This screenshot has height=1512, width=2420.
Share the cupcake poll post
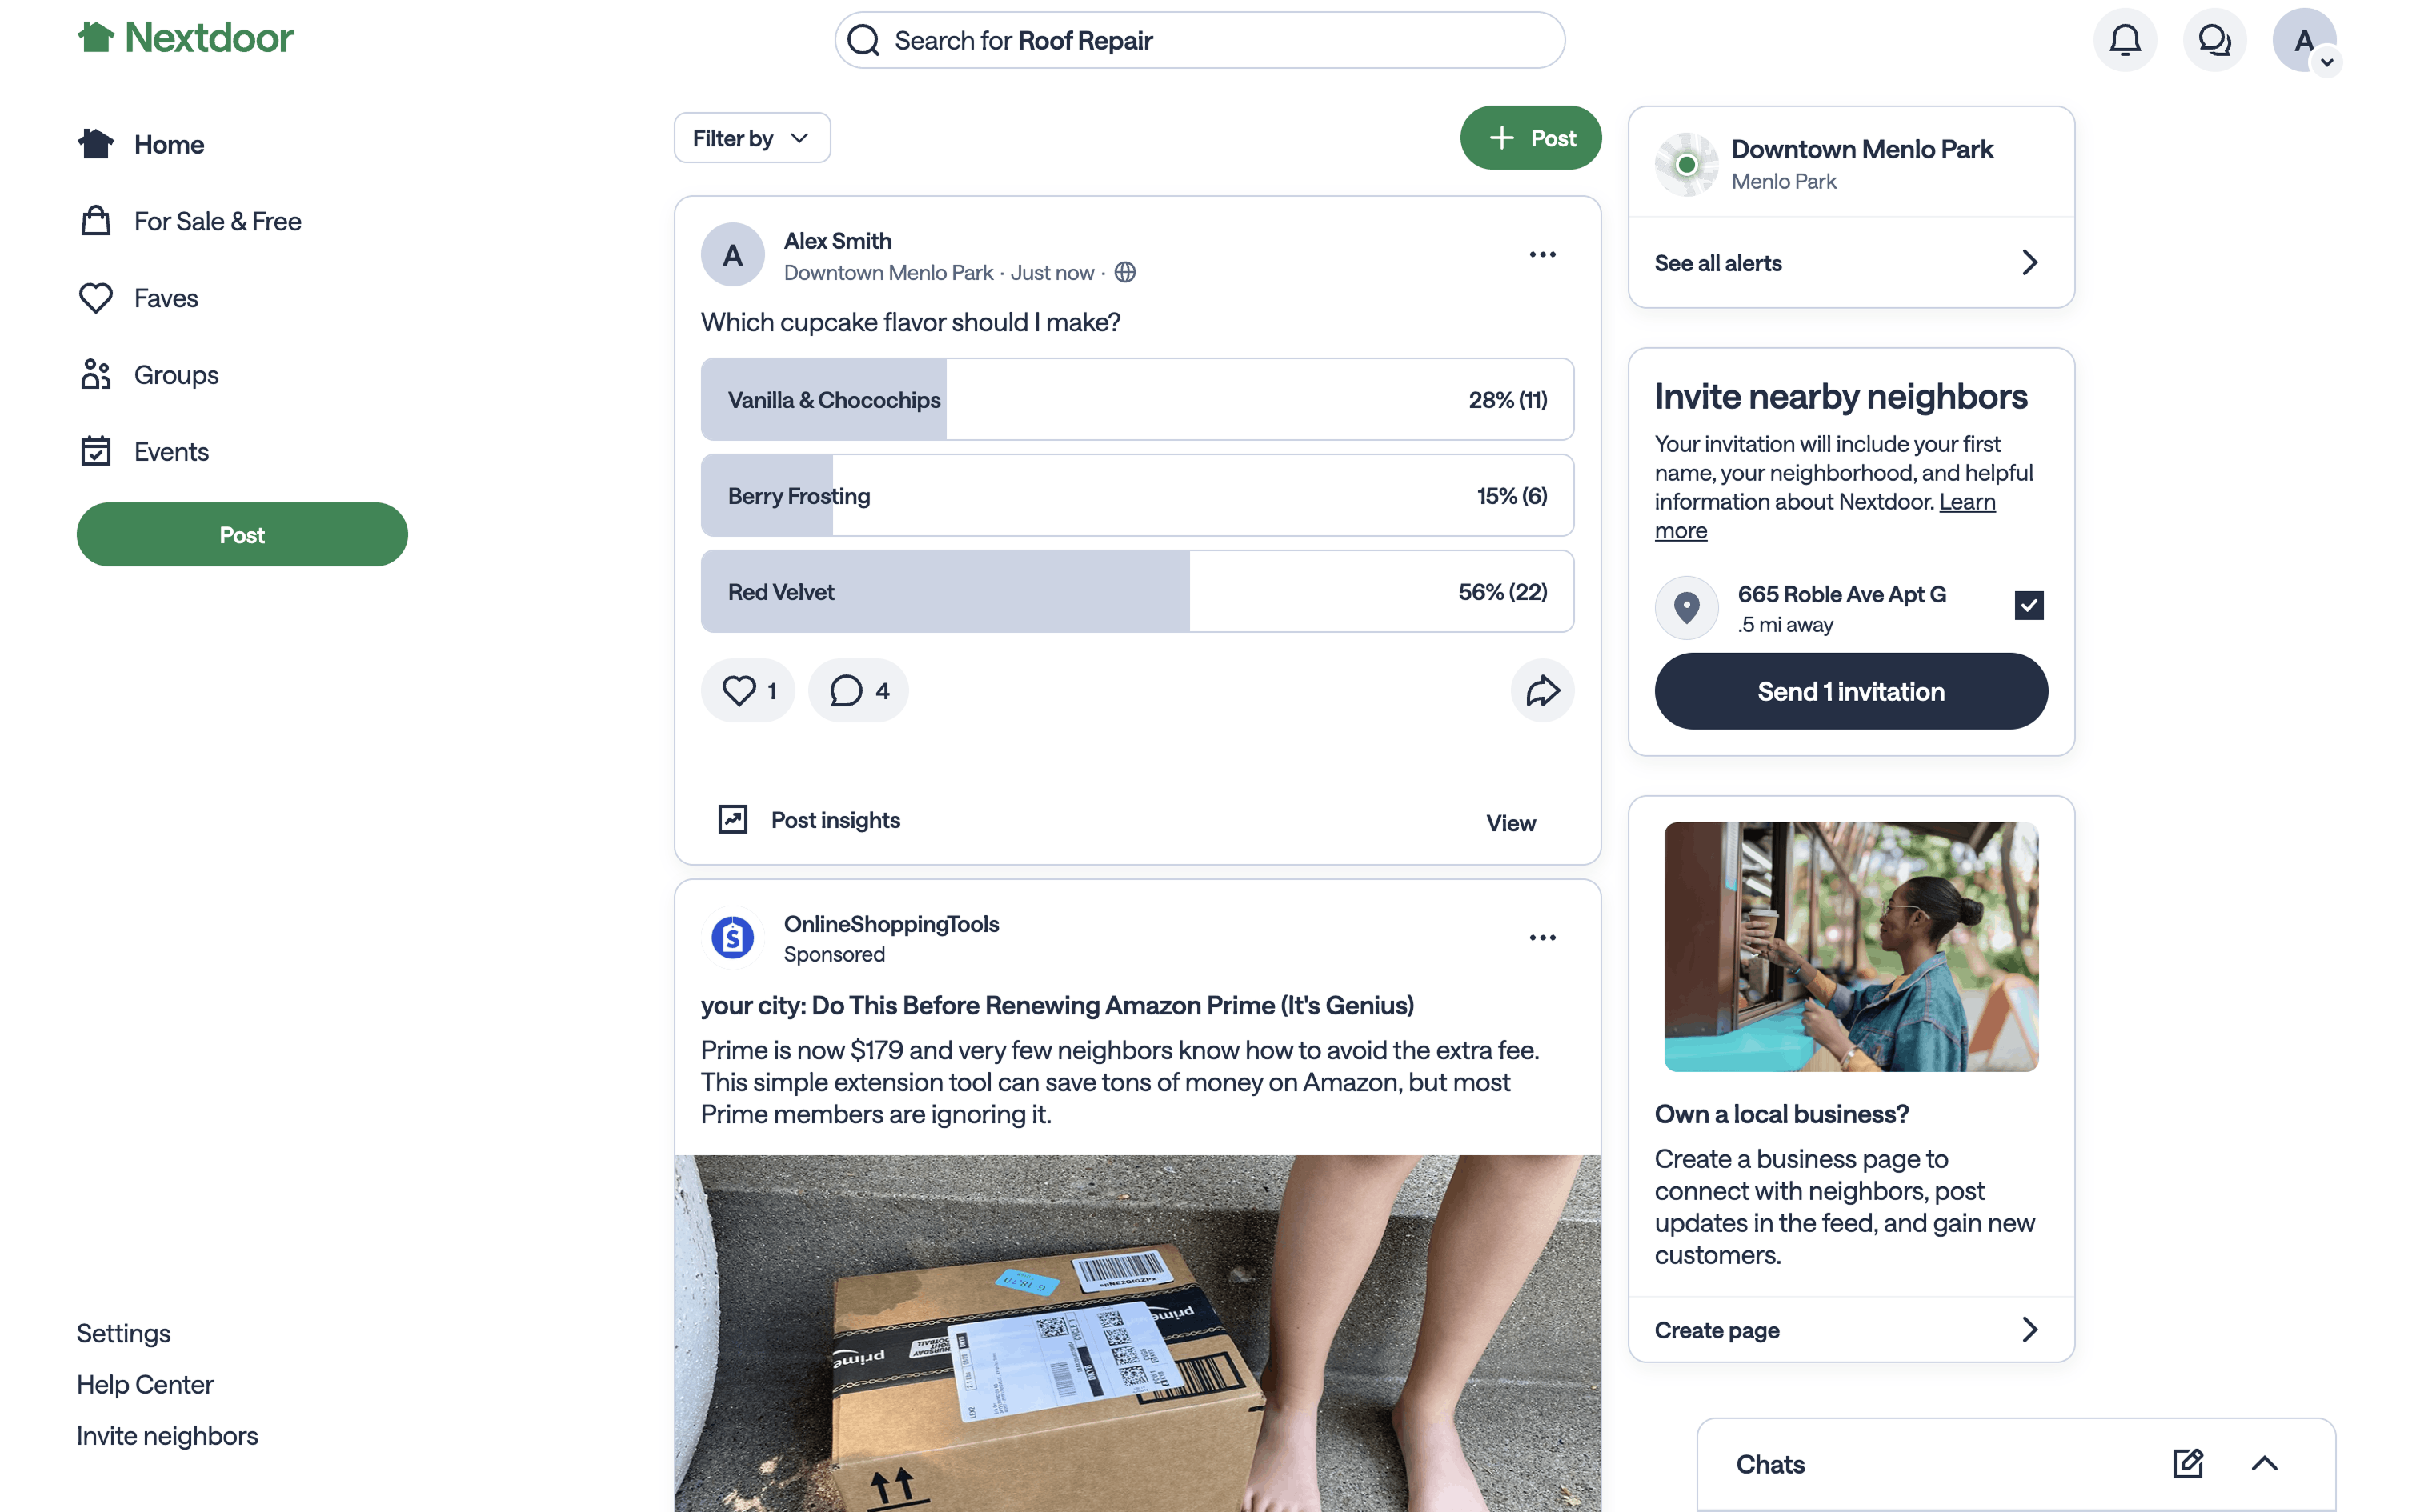point(1542,690)
